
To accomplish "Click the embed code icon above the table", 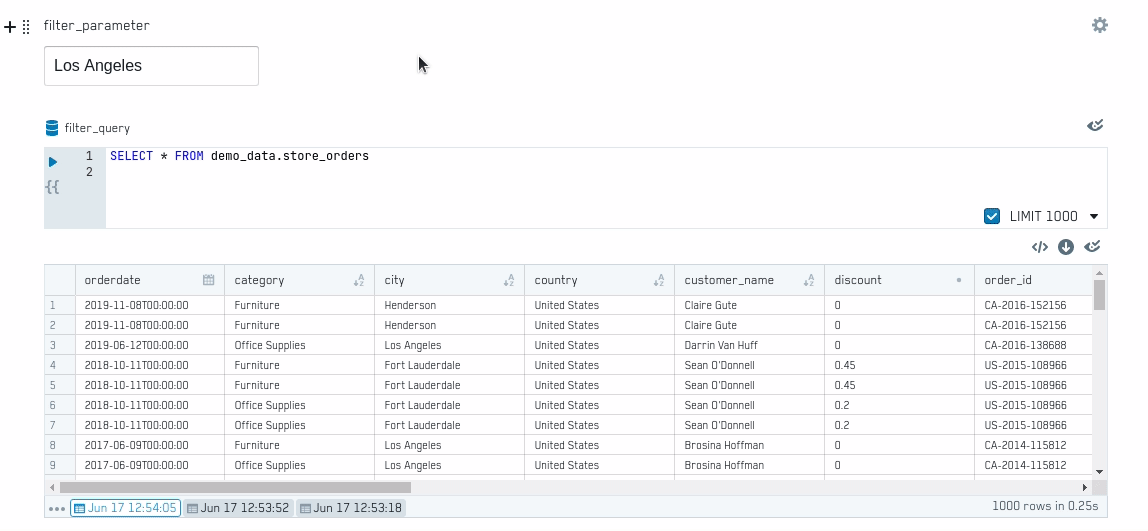I will pos(1039,247).
